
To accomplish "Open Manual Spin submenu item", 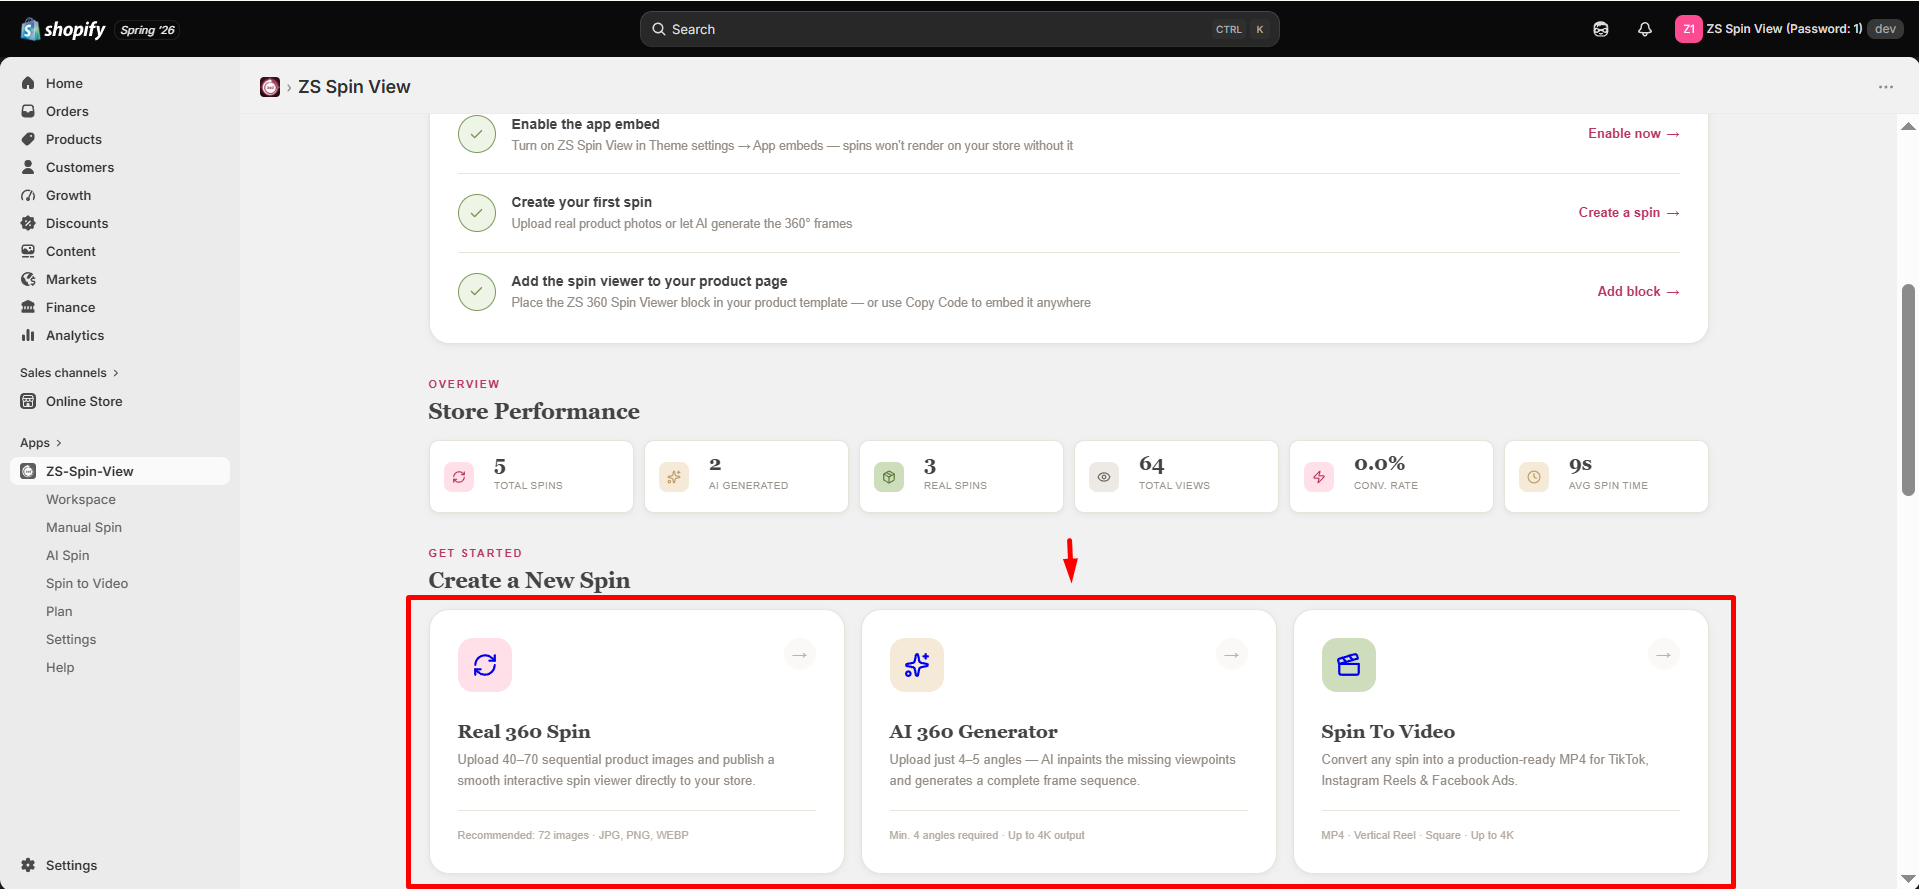I will coord(84,527).
